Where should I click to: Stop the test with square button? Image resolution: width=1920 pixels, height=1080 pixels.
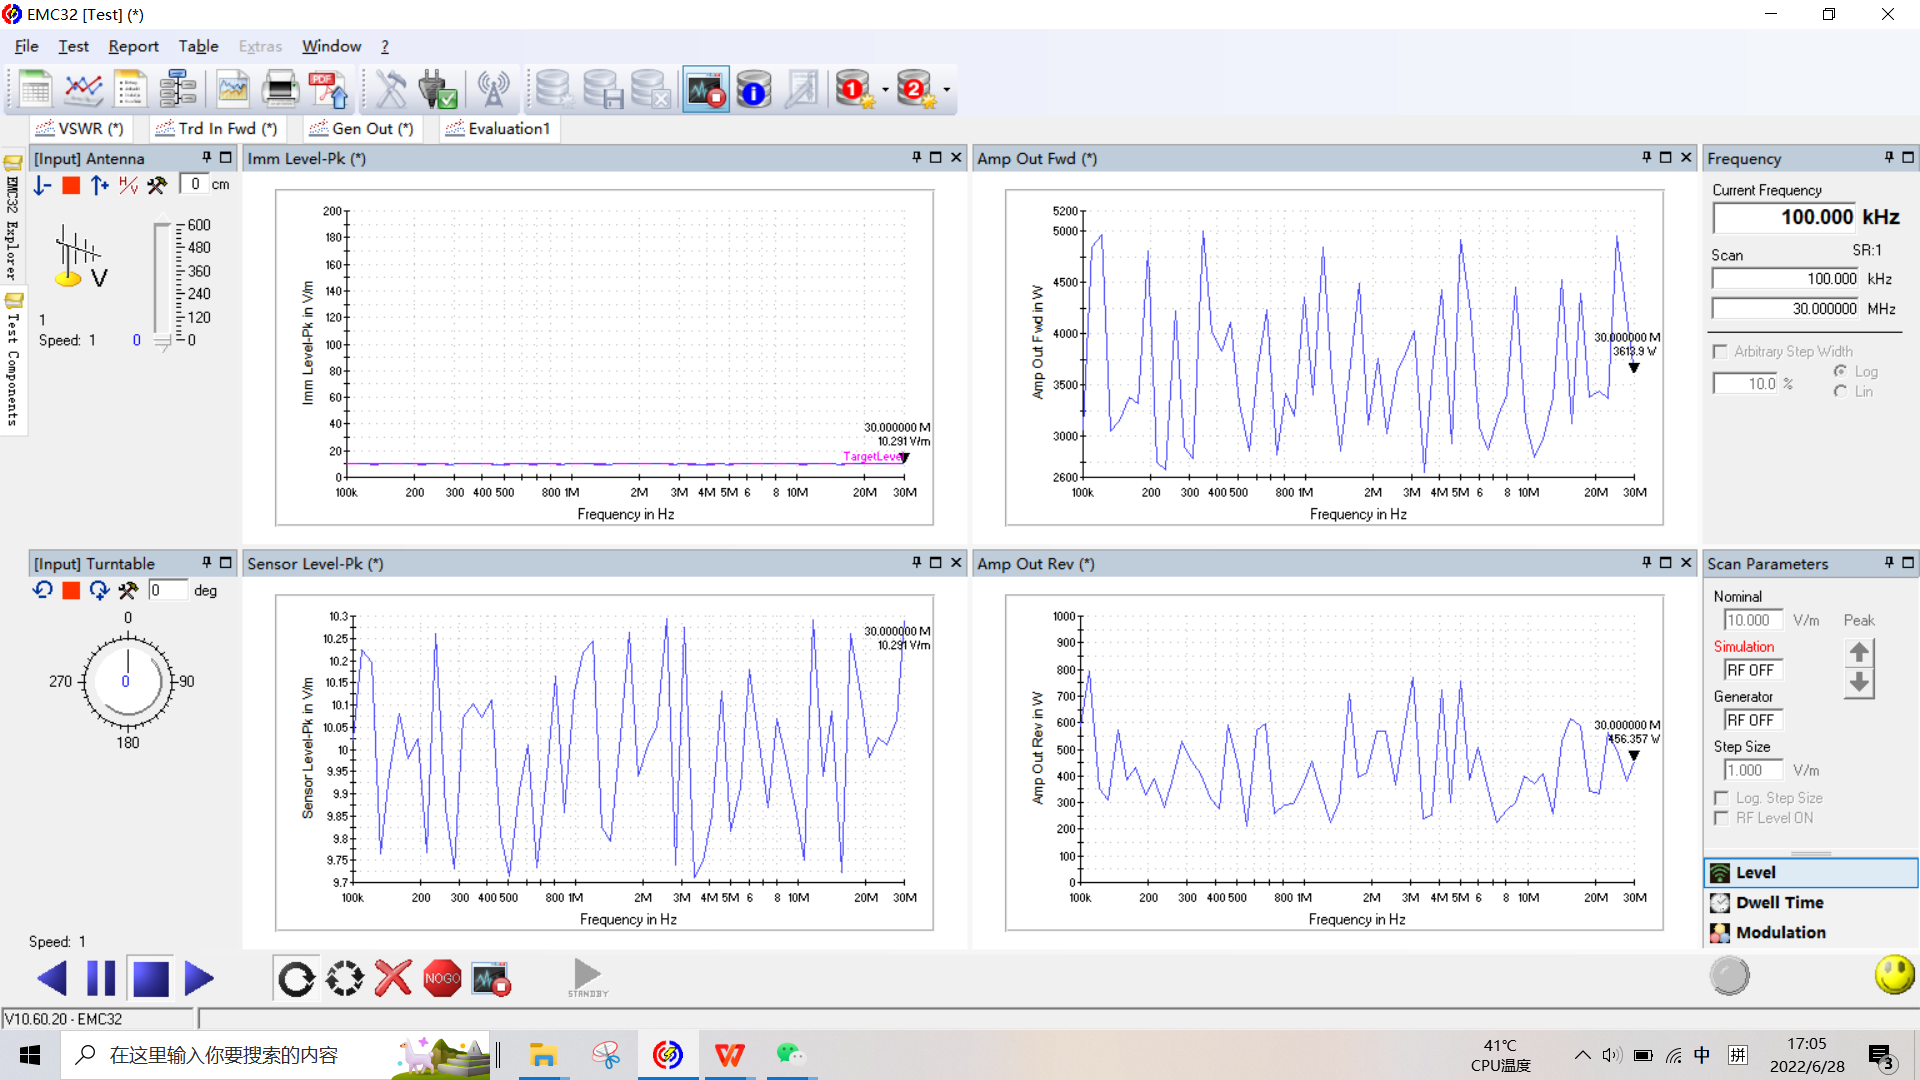point(151,978)
